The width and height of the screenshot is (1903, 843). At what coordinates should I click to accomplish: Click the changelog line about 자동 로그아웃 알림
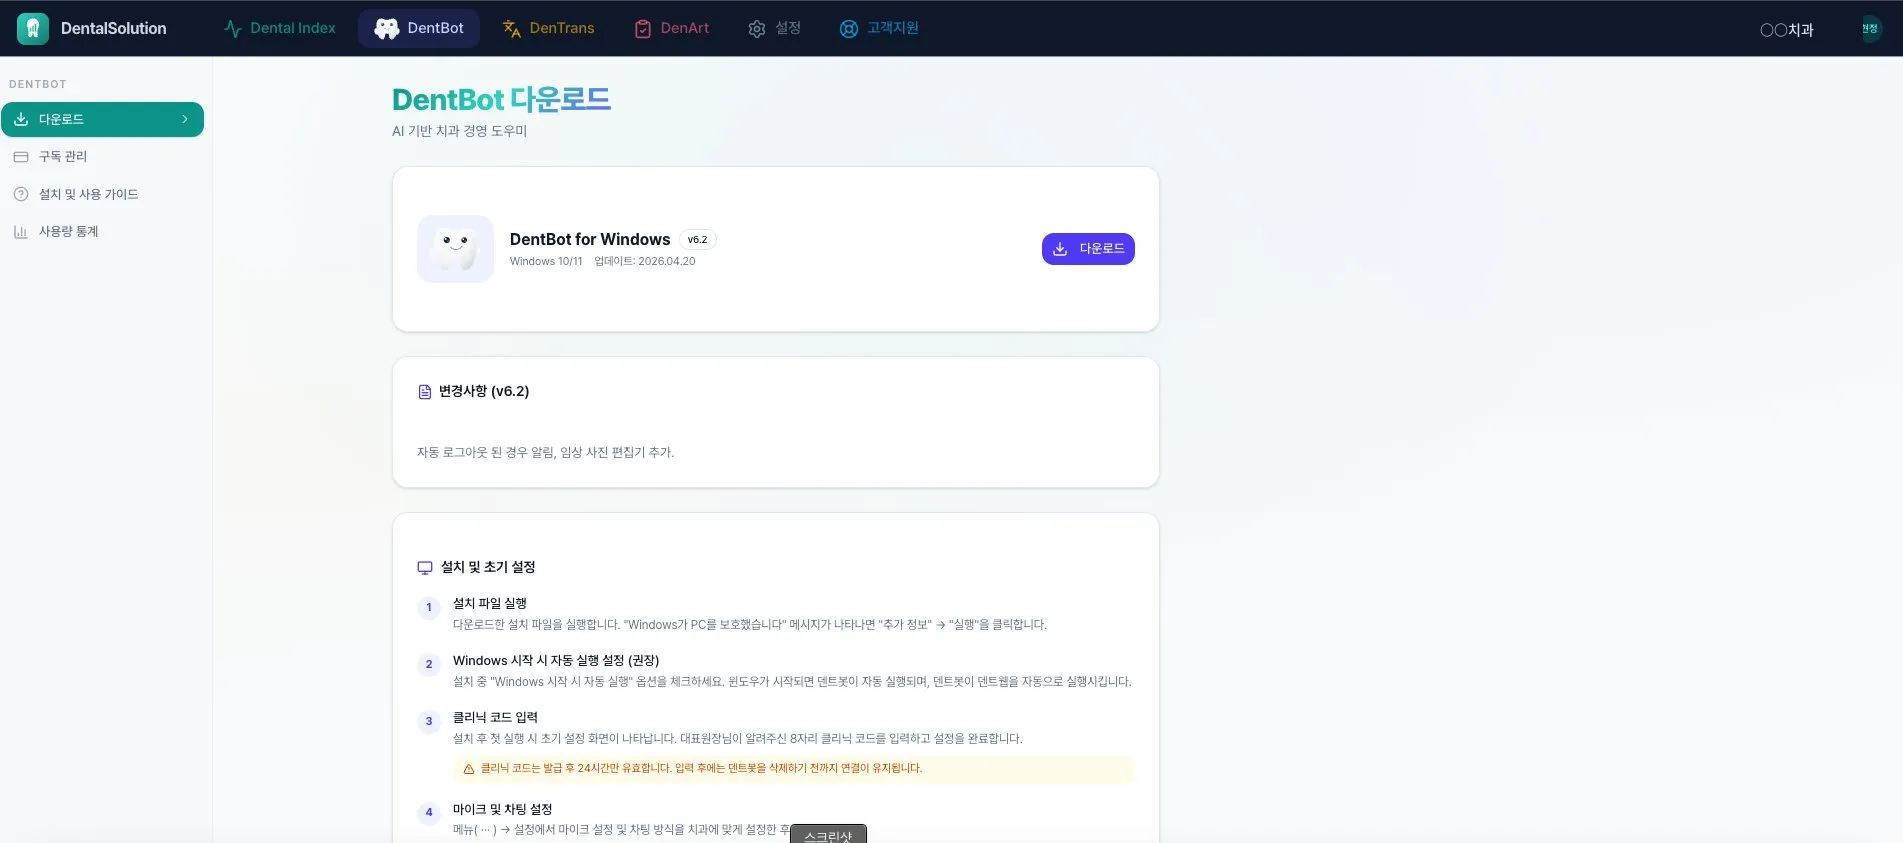[545, 452]
